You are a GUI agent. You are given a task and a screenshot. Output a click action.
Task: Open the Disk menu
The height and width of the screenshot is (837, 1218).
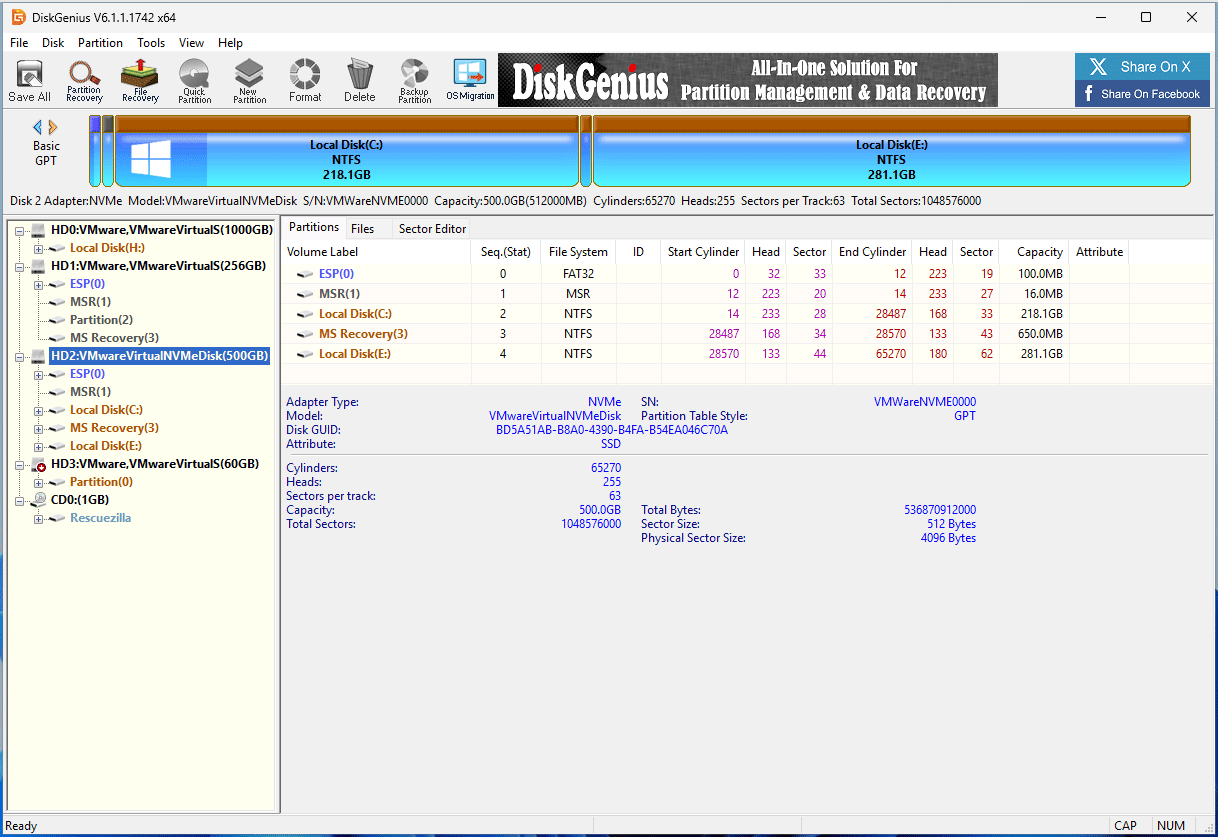pyautogui.click(x=53, y=43)
